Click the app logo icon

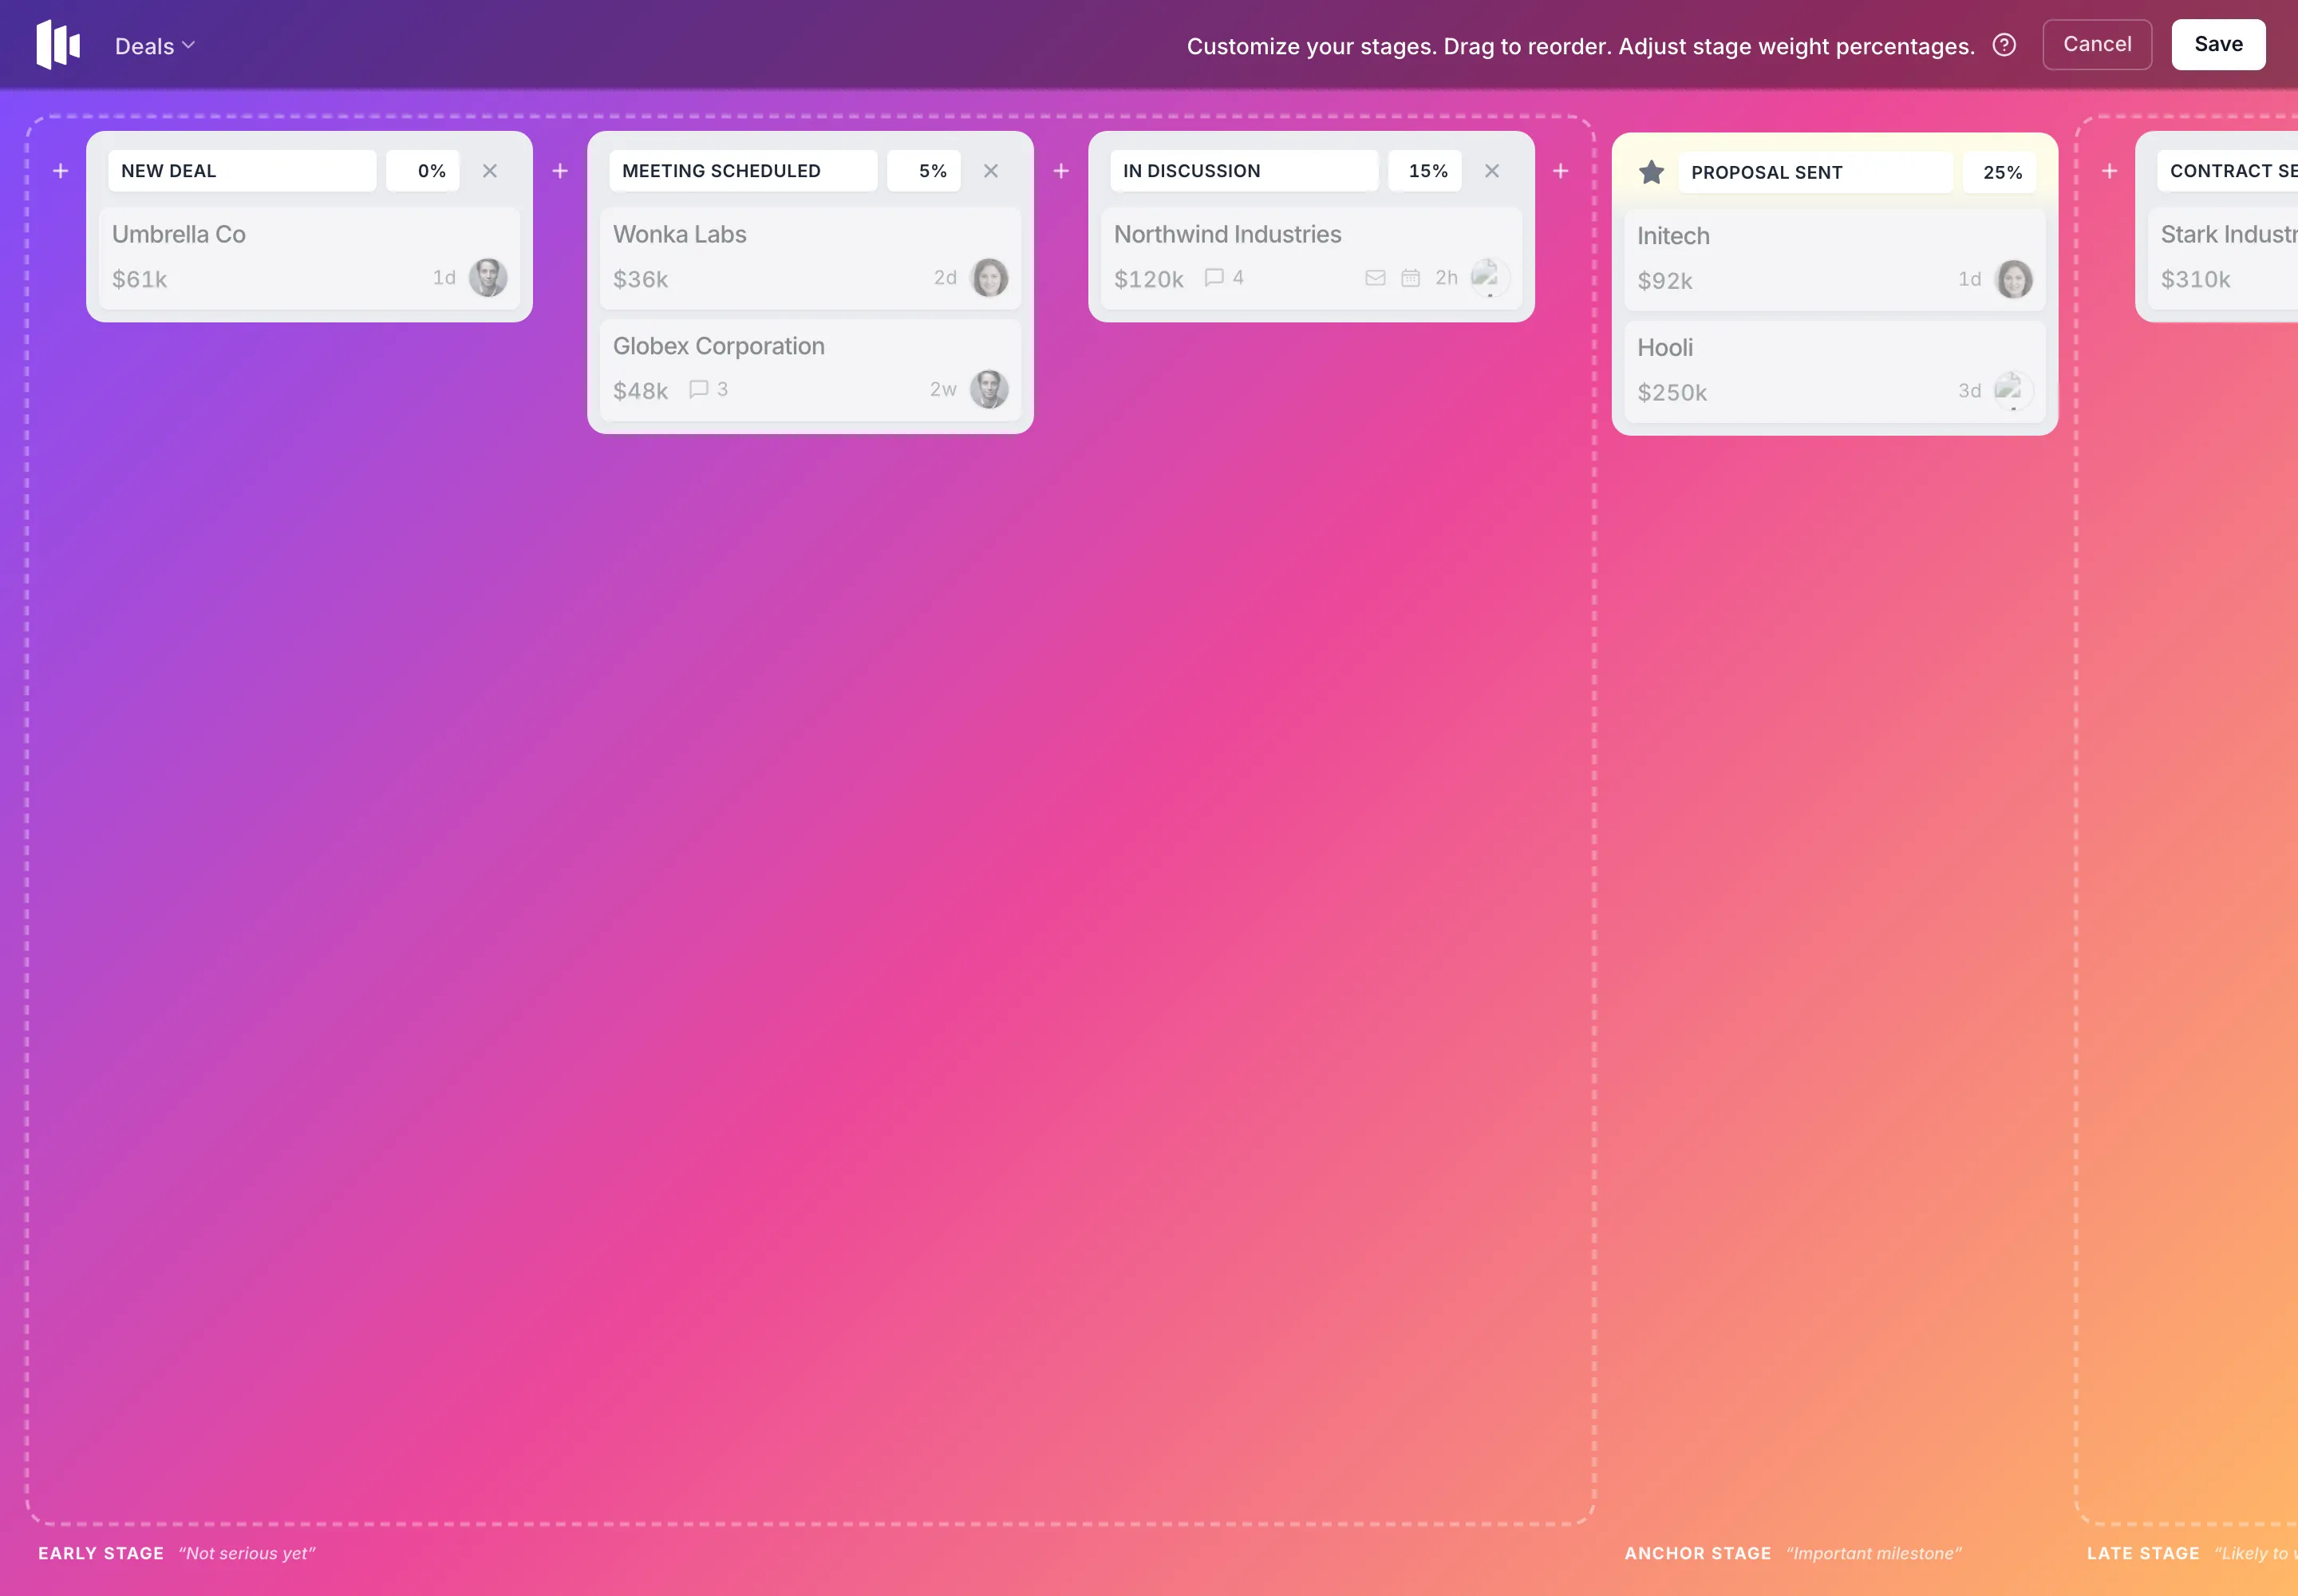[58, 45]
